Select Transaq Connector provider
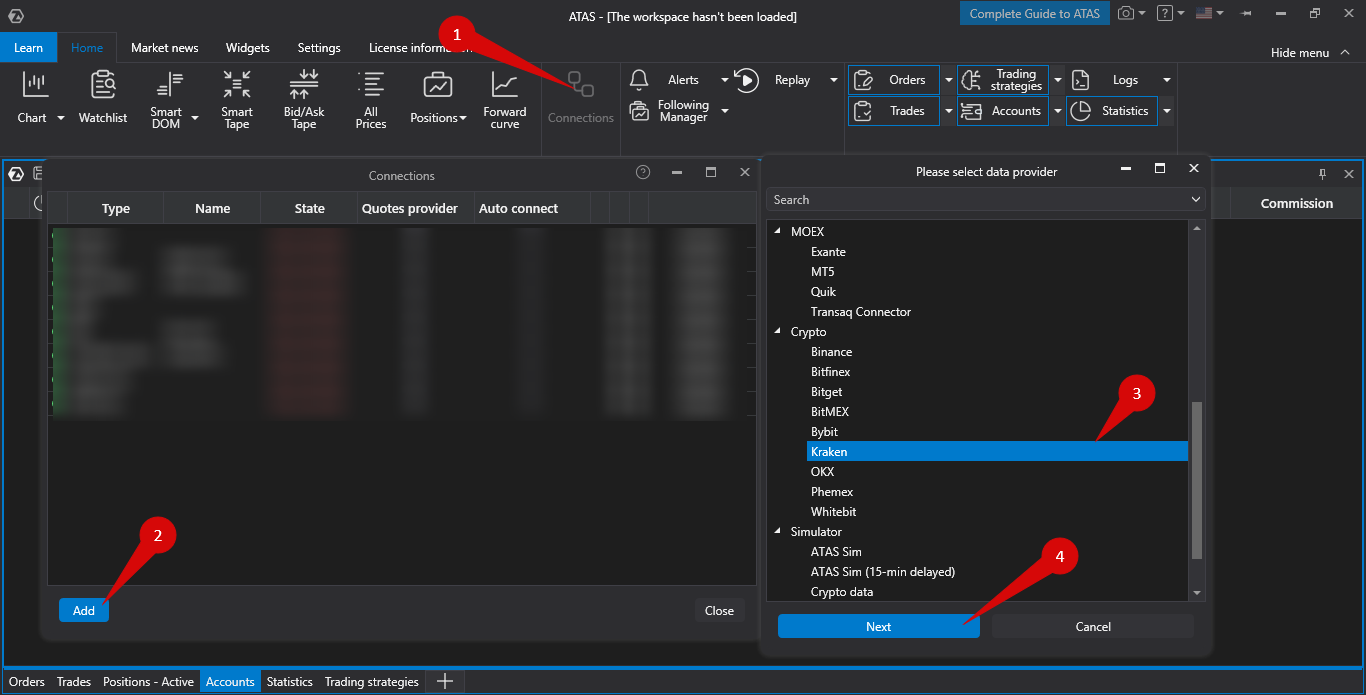1366x695 pixels. 861,312
